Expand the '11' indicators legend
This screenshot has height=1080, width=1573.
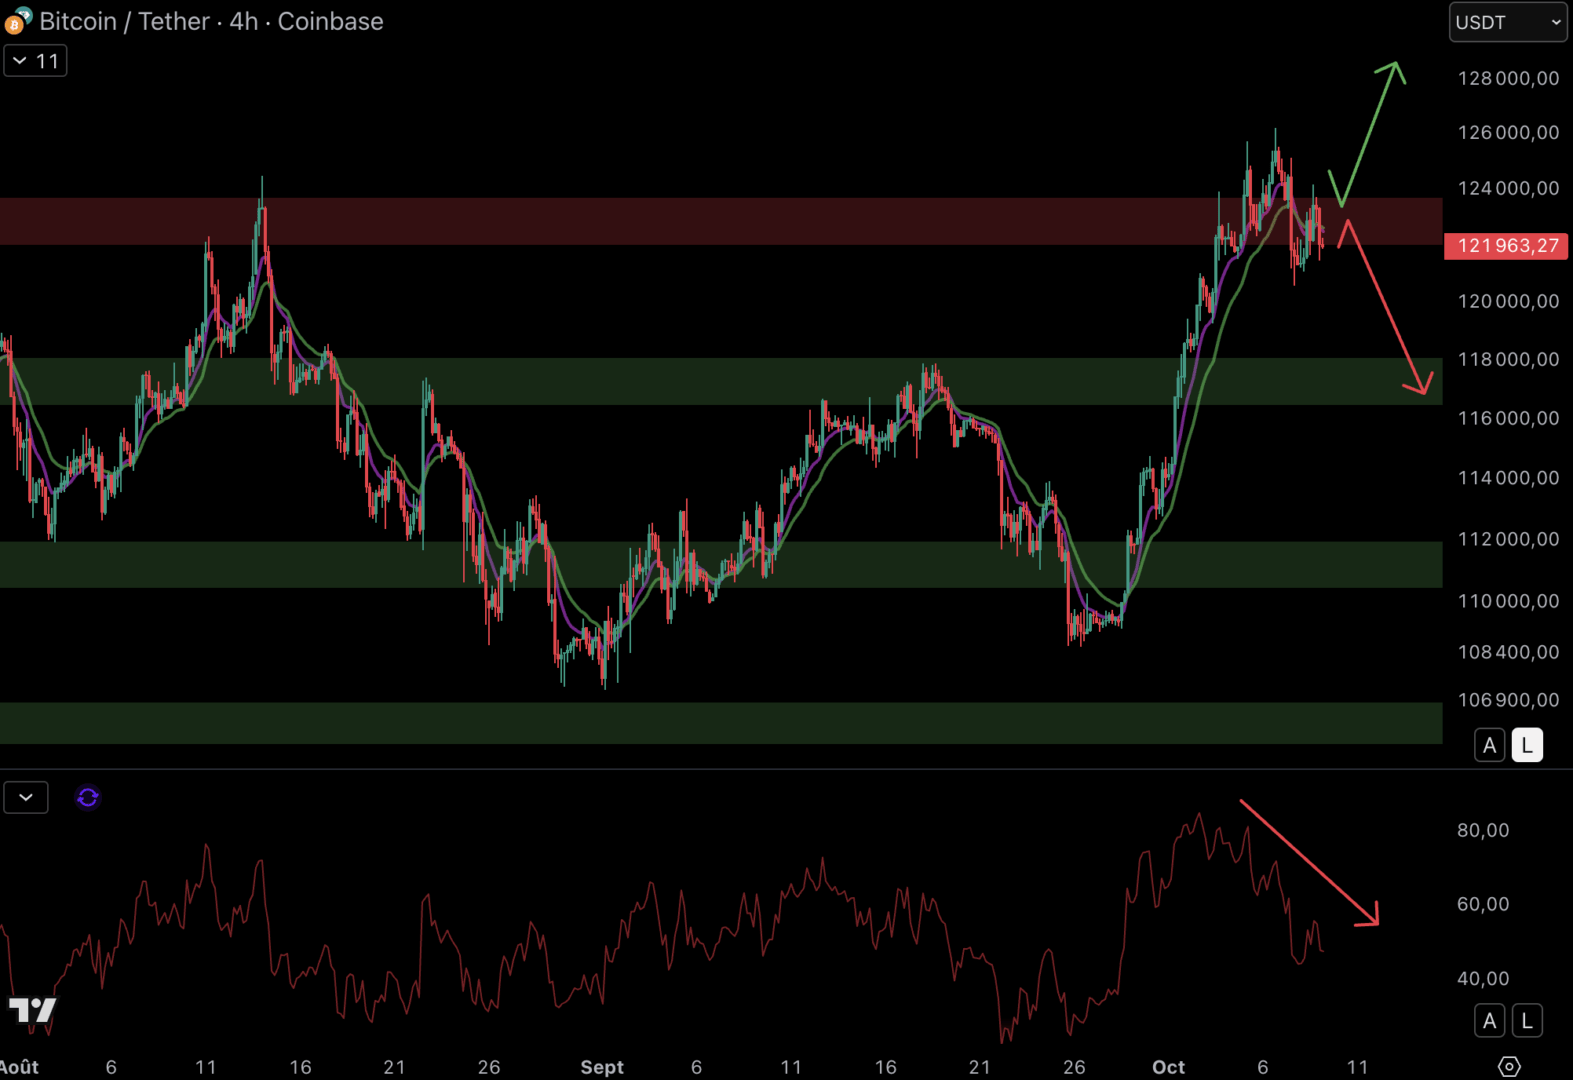coord(36,61)
